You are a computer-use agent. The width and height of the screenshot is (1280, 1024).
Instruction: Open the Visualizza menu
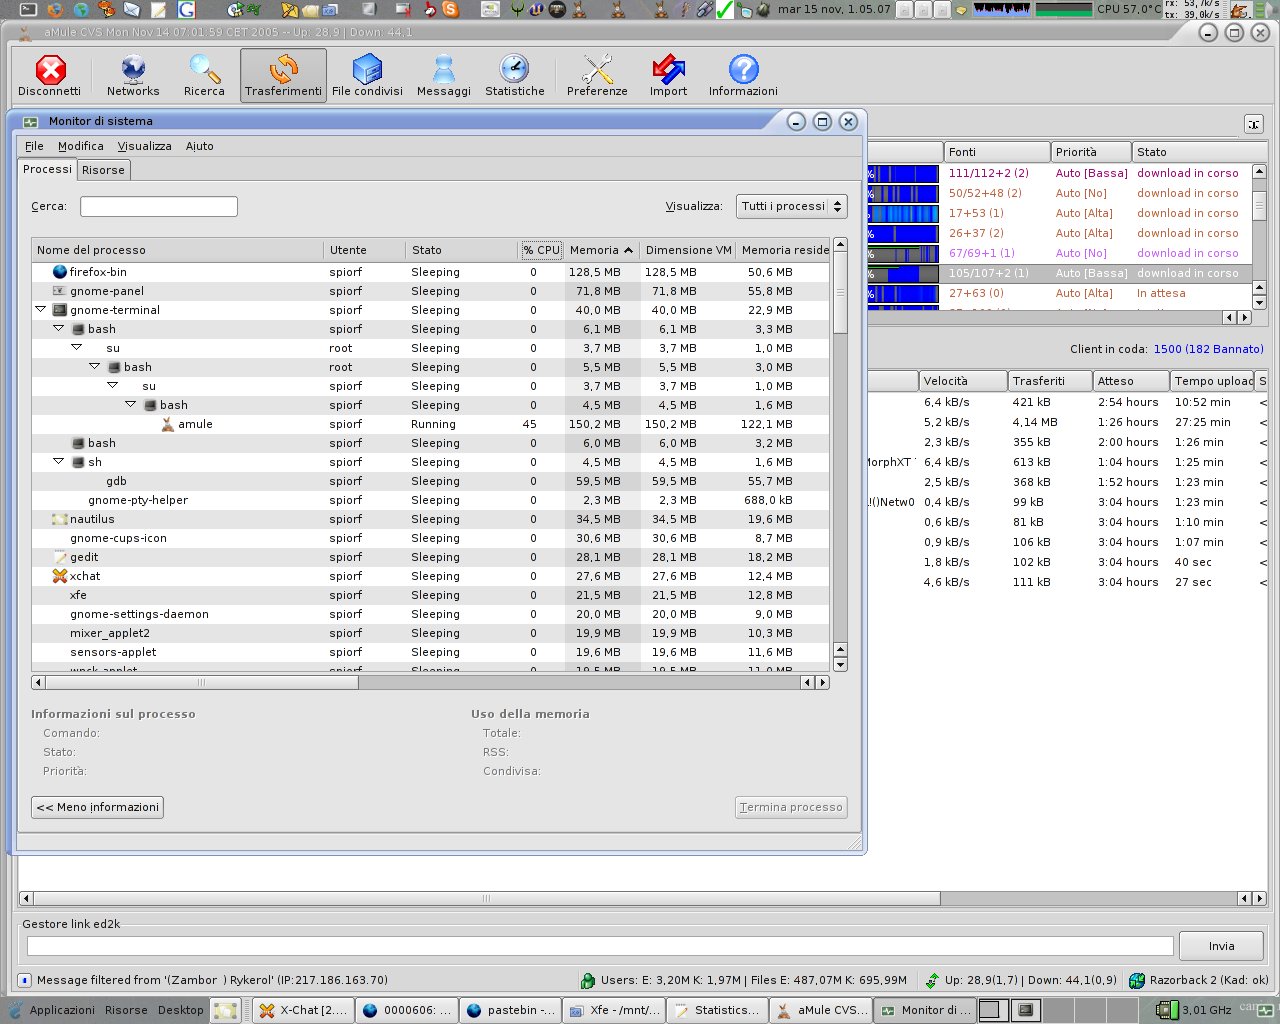coord(144,146)
